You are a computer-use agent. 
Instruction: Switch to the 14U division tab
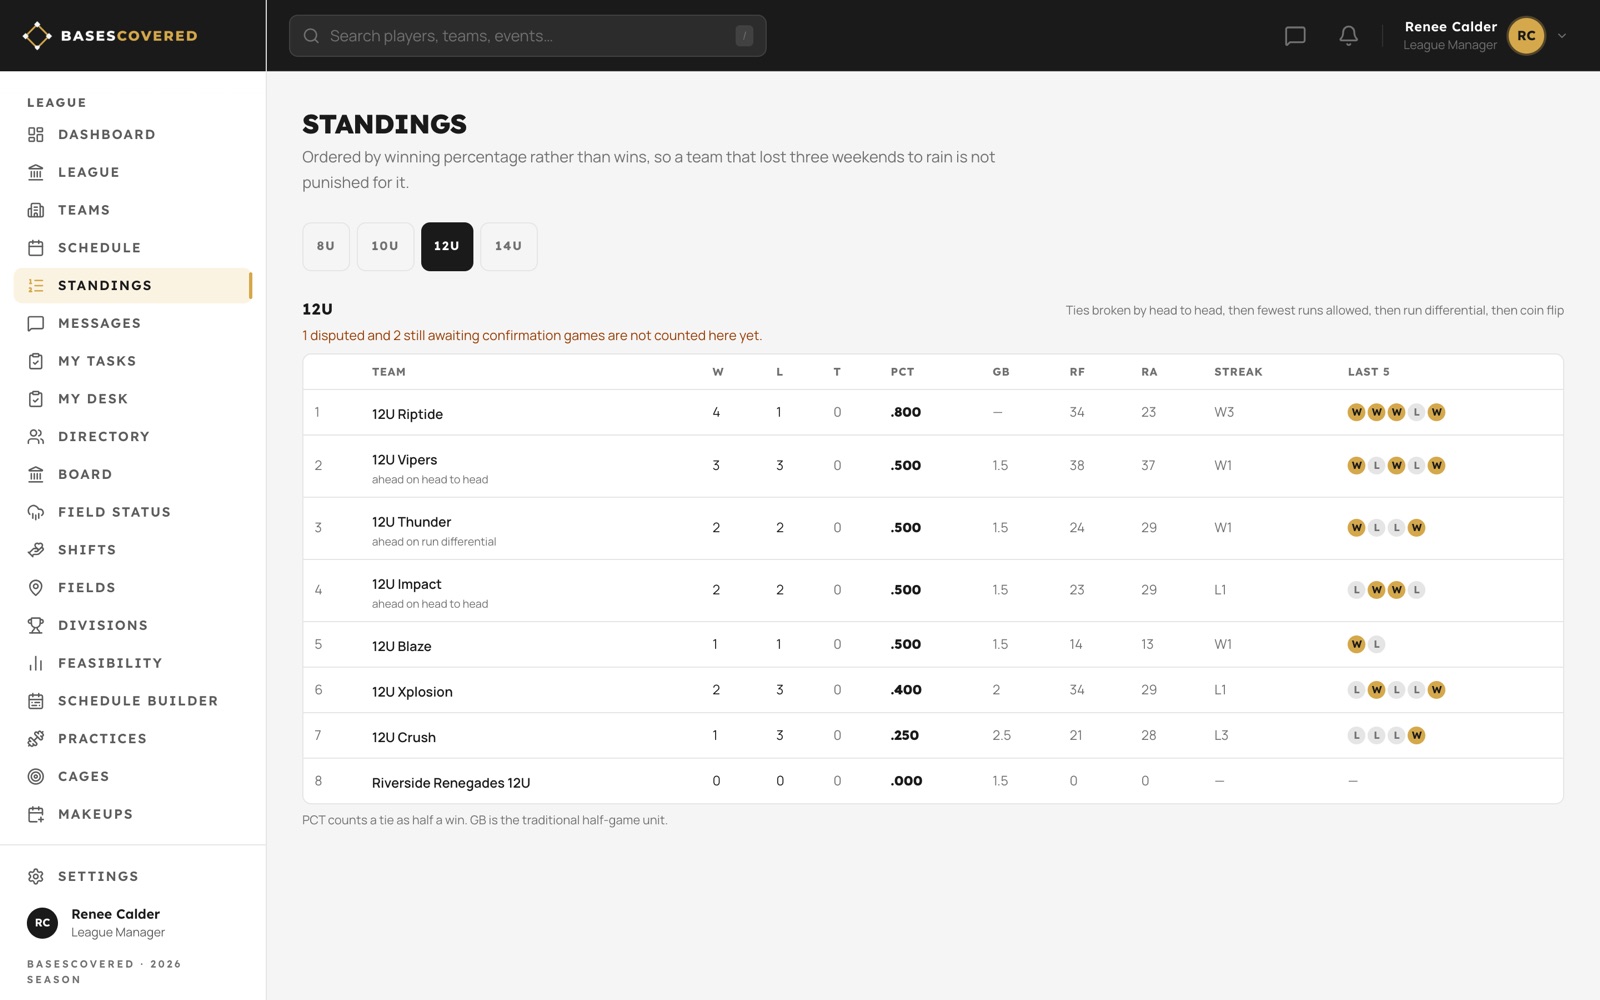(509, 246)
